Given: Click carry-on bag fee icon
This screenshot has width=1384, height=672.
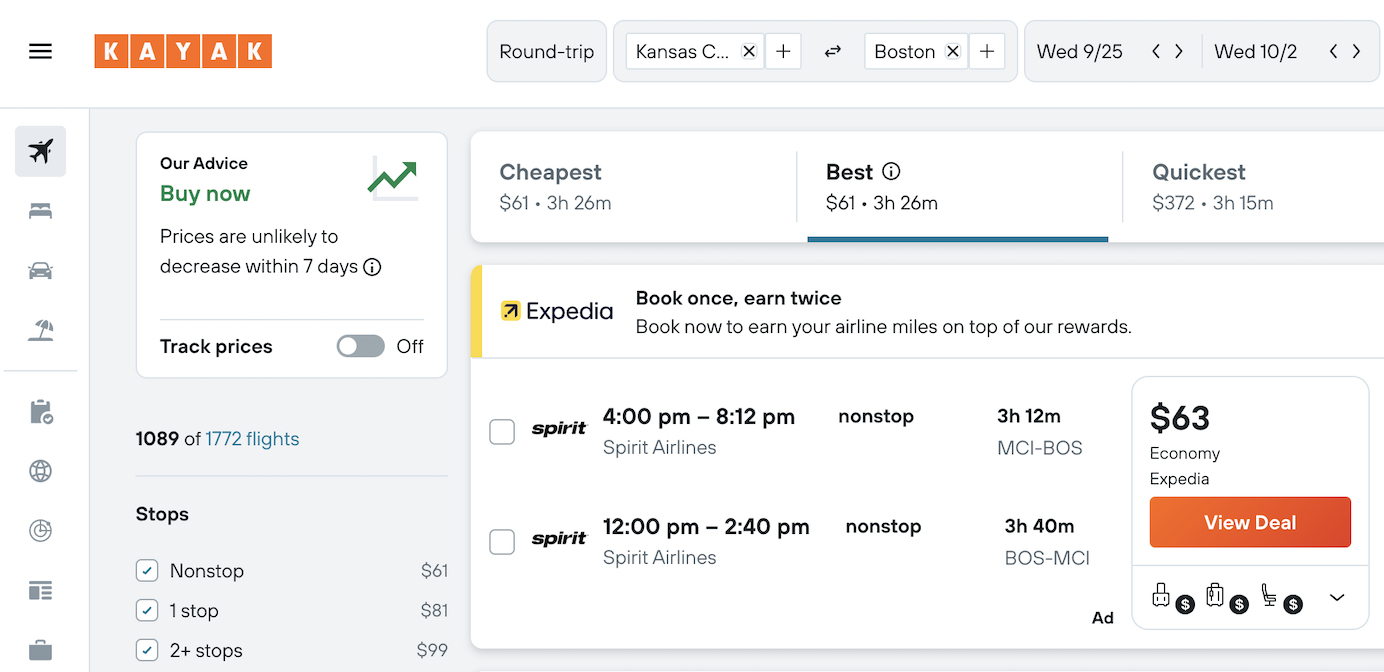Looking at the screenshot, I should coord(1171,597).
